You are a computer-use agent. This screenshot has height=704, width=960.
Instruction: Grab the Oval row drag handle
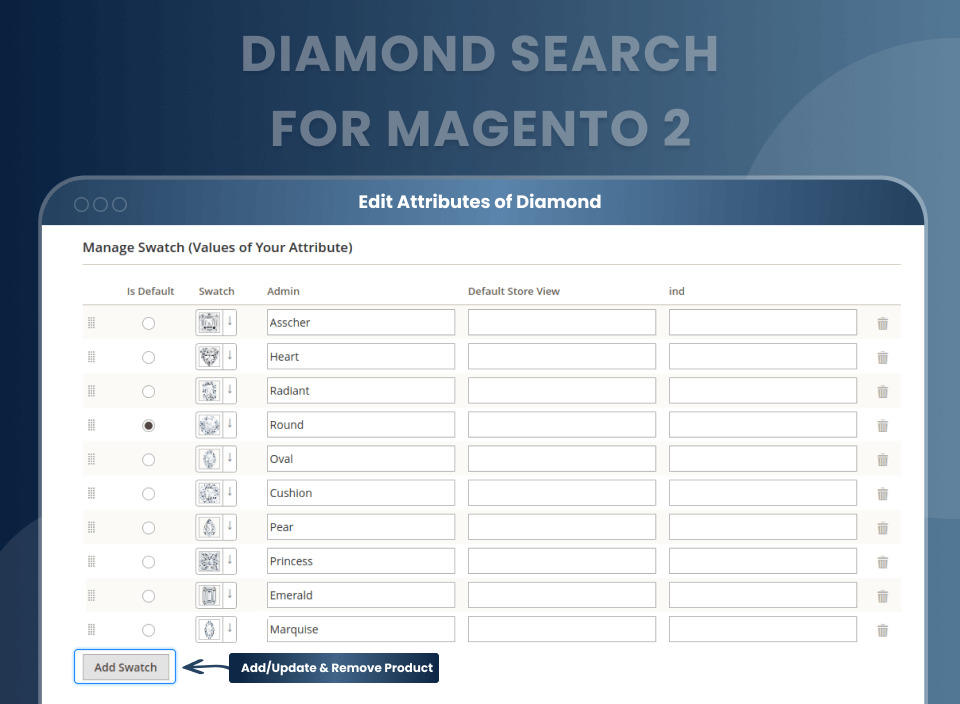click(91, 459)
